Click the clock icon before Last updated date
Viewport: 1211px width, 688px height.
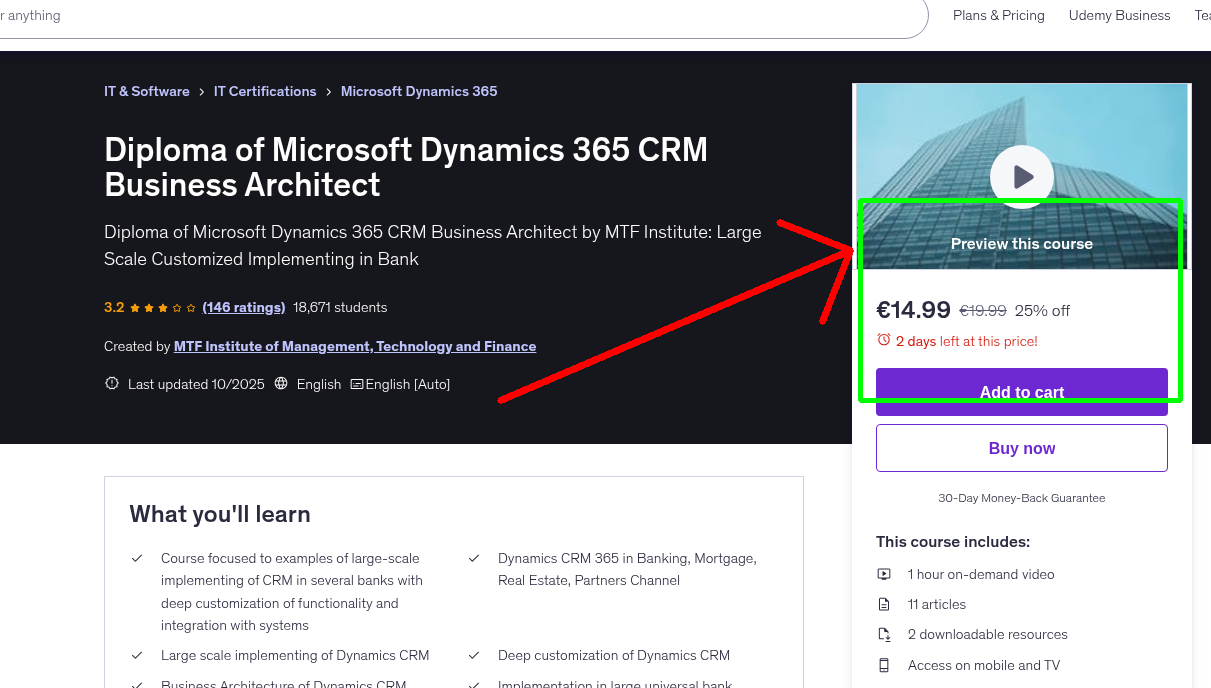[x=111, y=383]
